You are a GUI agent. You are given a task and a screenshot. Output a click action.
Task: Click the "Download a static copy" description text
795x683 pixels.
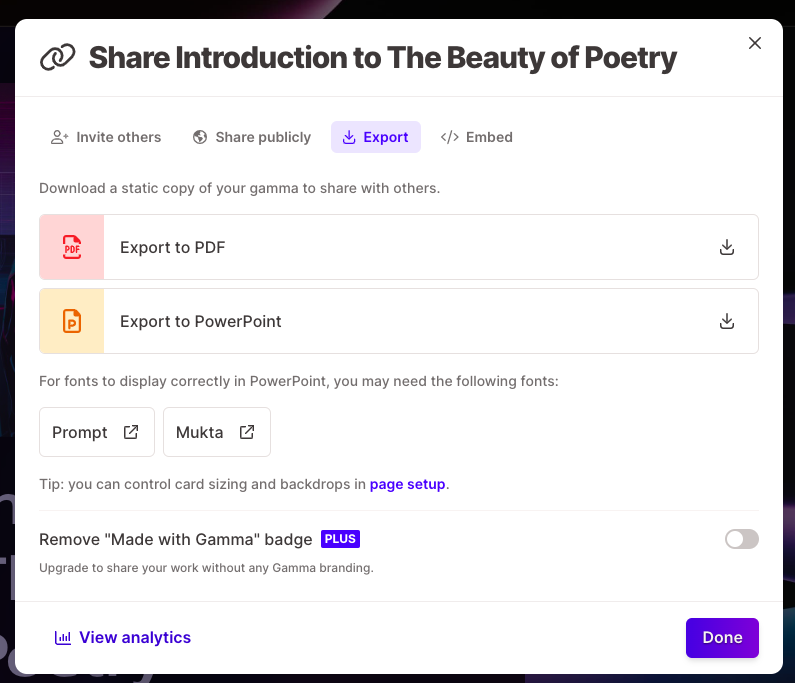[x=239, y=188]
